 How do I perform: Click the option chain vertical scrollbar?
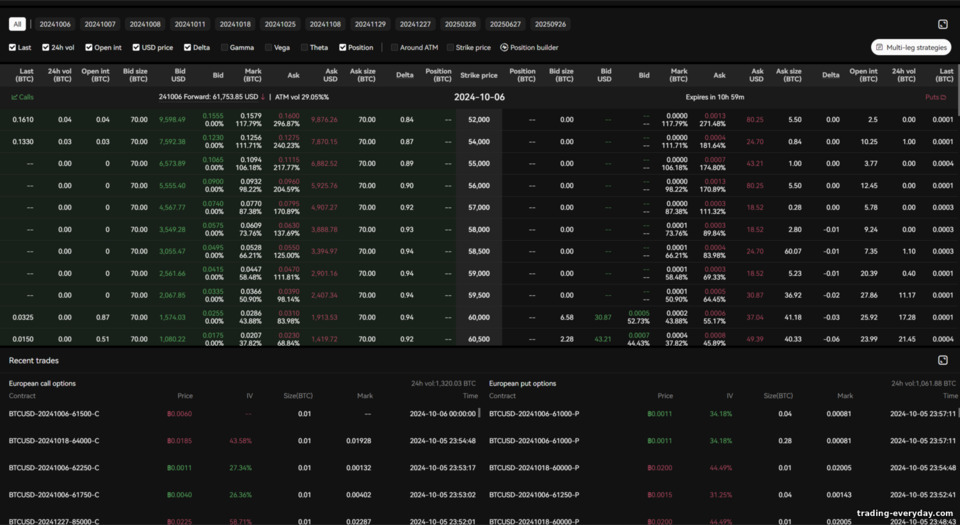click(957, 89)
